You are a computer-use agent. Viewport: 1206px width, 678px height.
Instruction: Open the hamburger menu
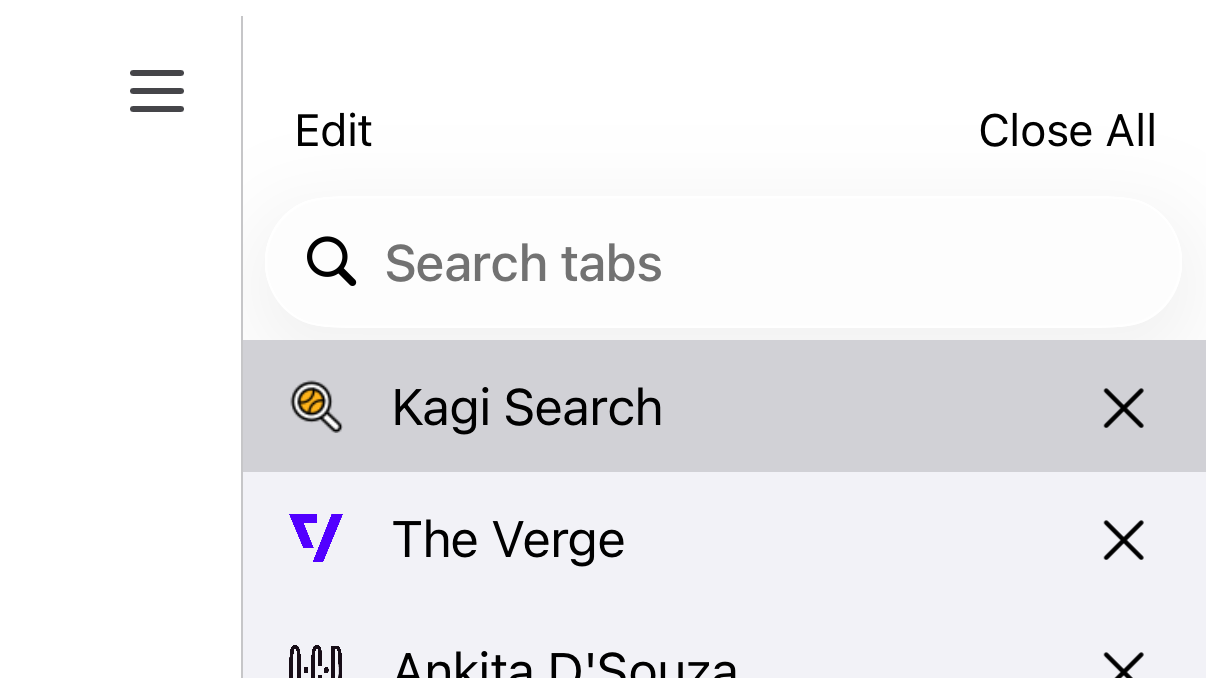(x=156, y=90)
